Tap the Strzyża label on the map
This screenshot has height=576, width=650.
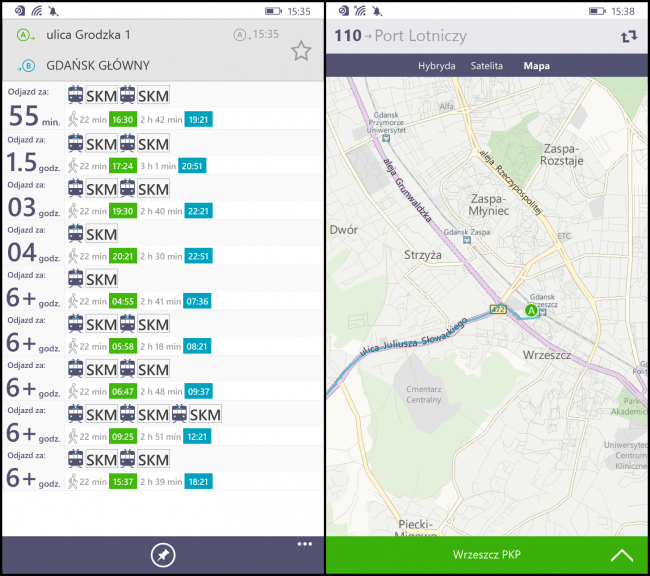423,255
